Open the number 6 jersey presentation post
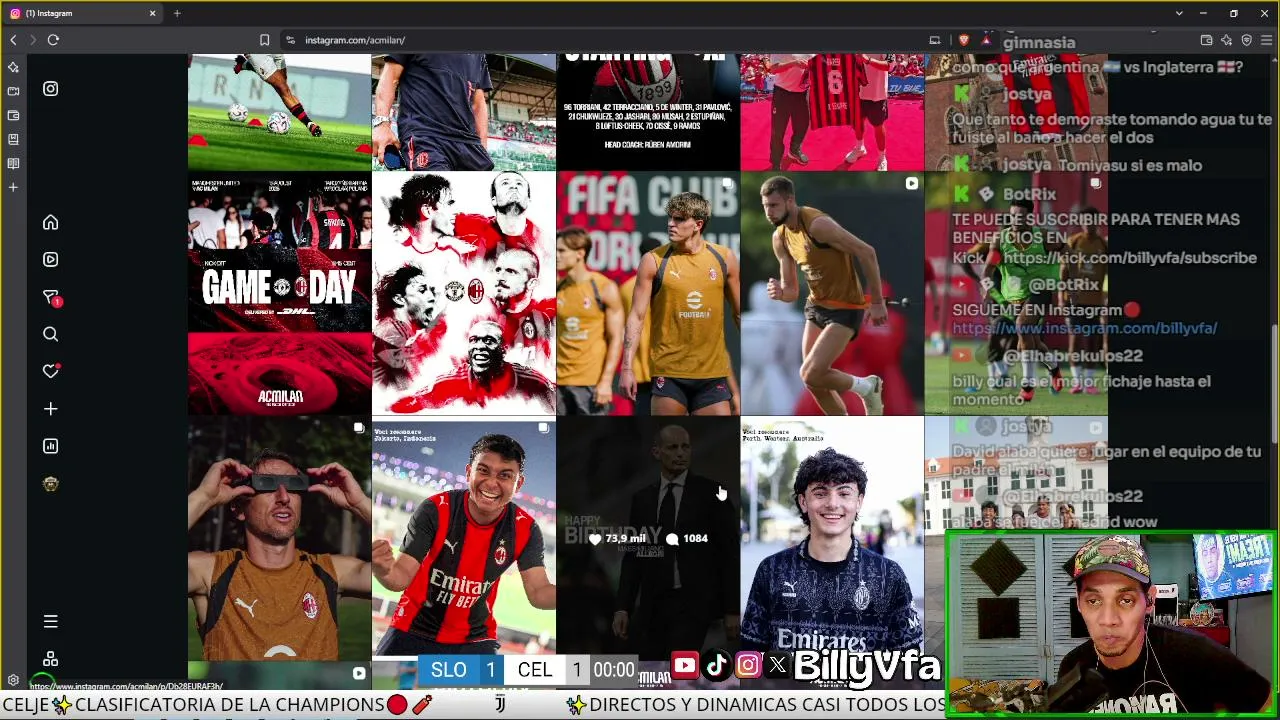This screenshot has height=720, width=1280. click(x=832, y=112)
